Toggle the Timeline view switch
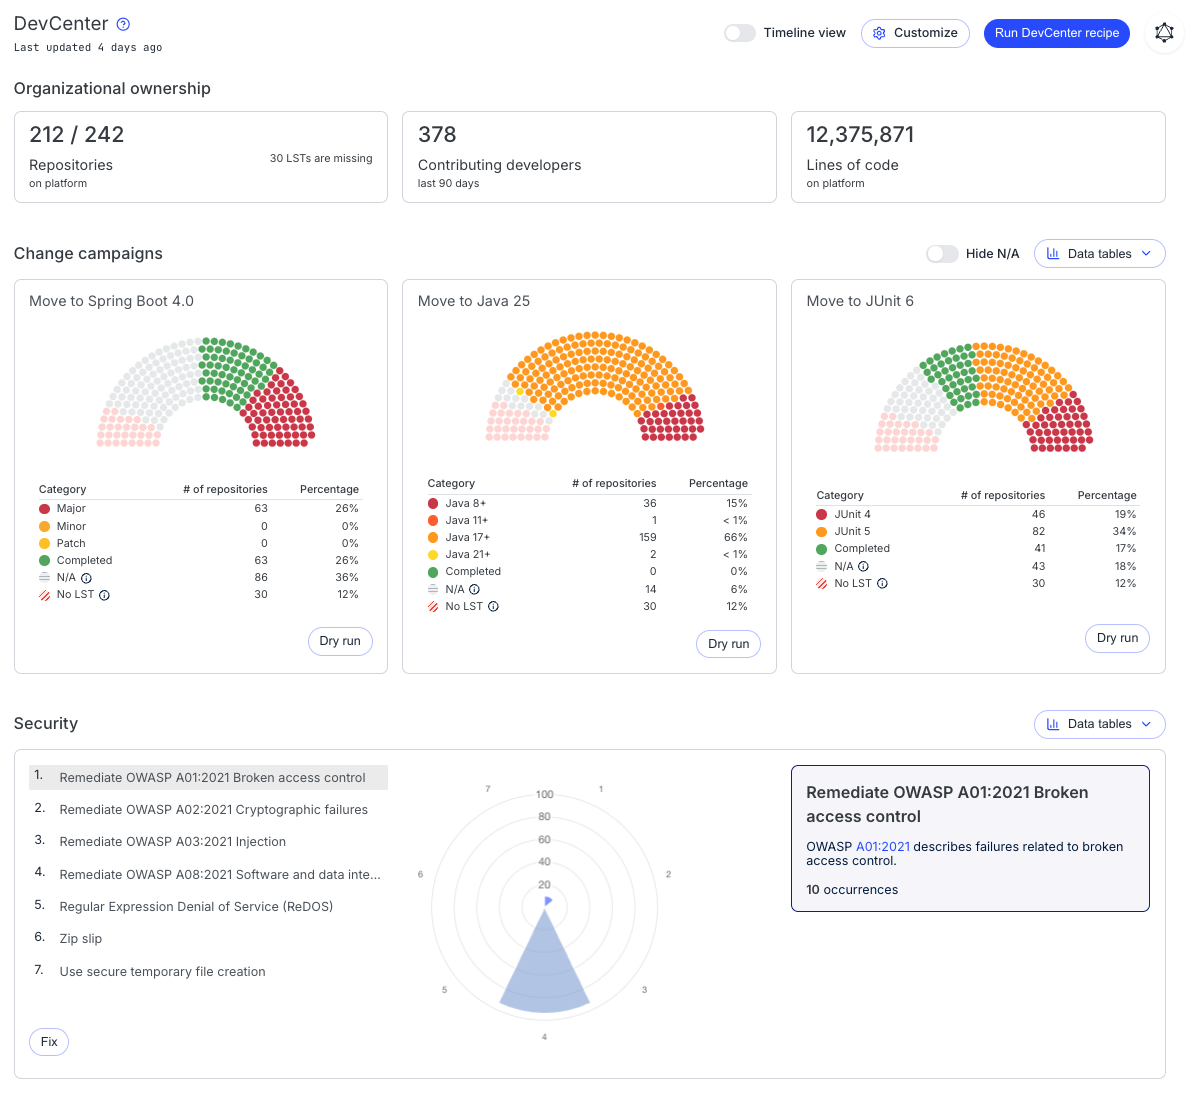1193x1099 pixels. click(740, 33)
